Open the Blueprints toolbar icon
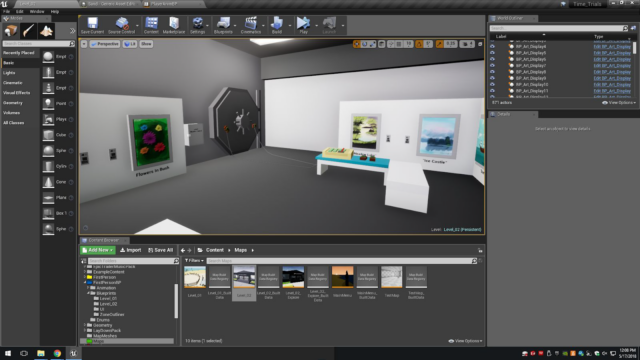Viewport: 640px width, 360px height. (223, 25)
